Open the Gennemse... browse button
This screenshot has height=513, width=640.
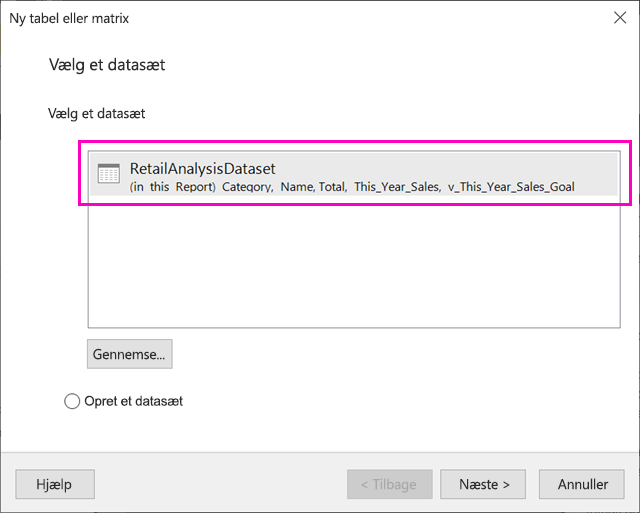(x=129, y=354)
